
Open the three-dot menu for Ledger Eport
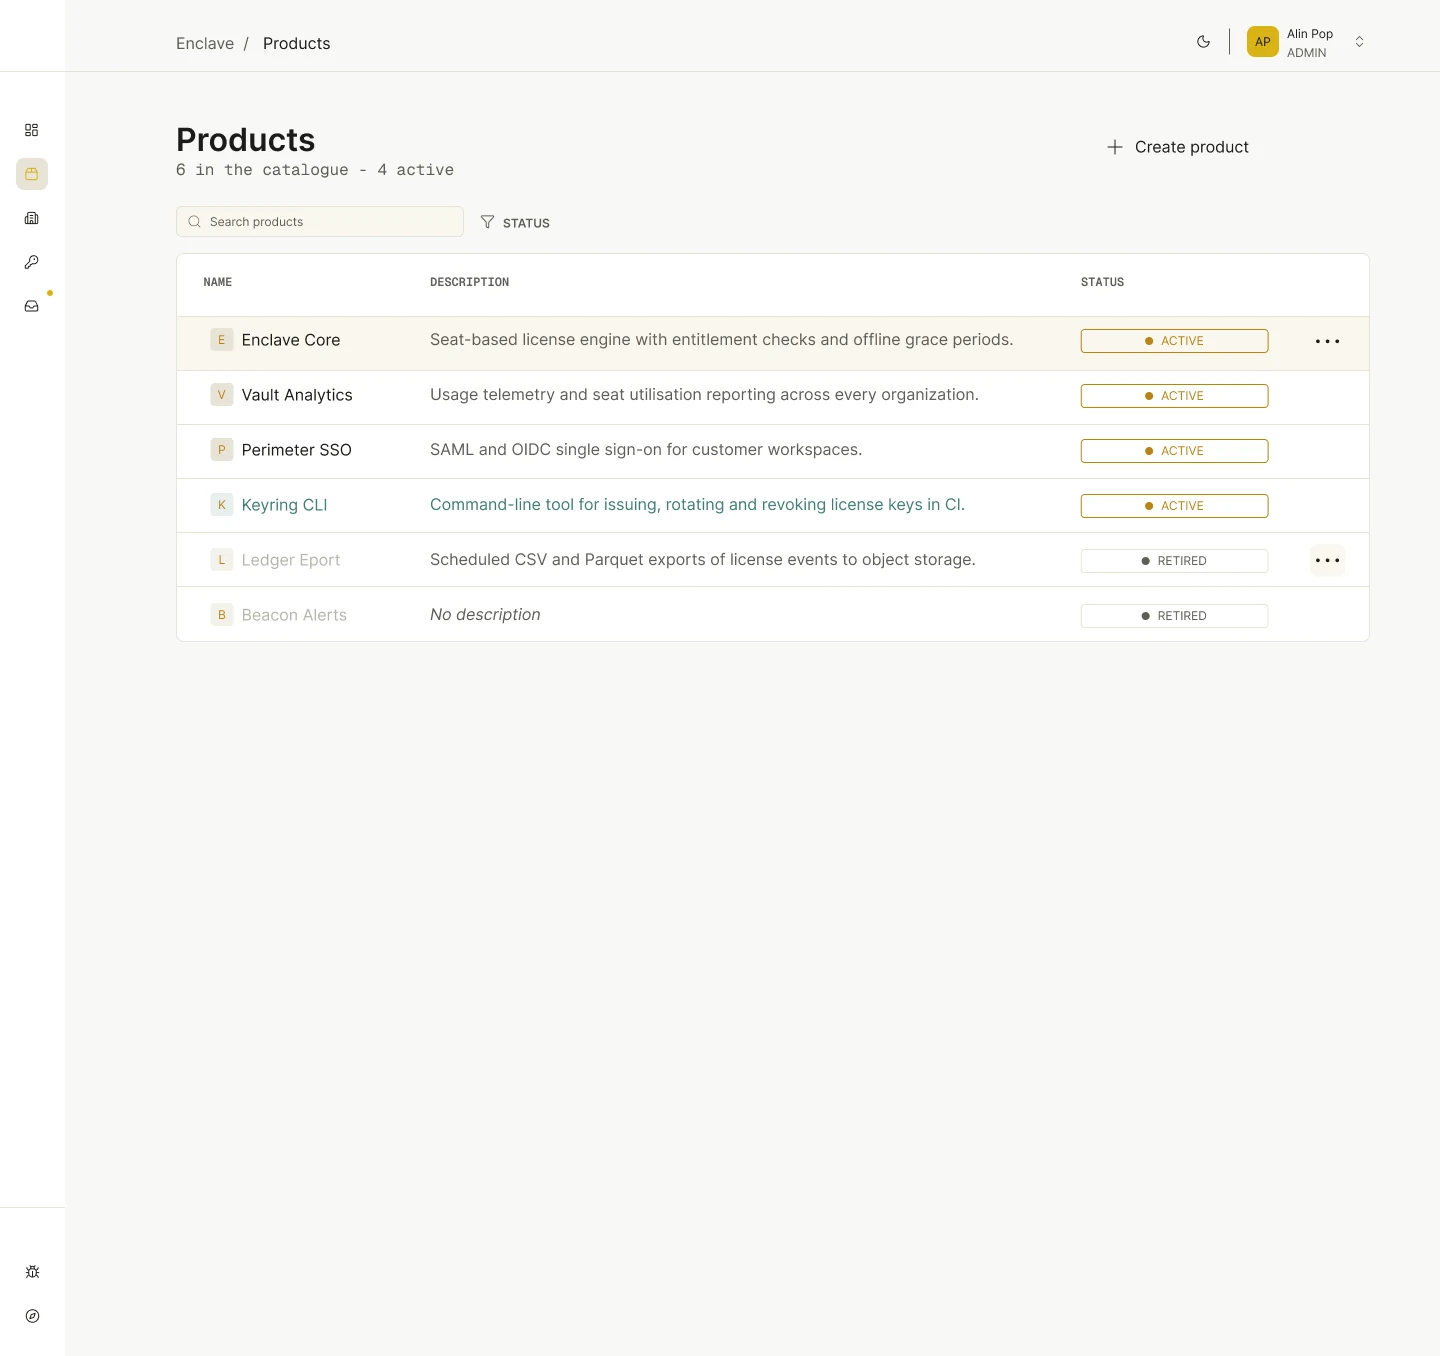click(x=1328, y=560)
